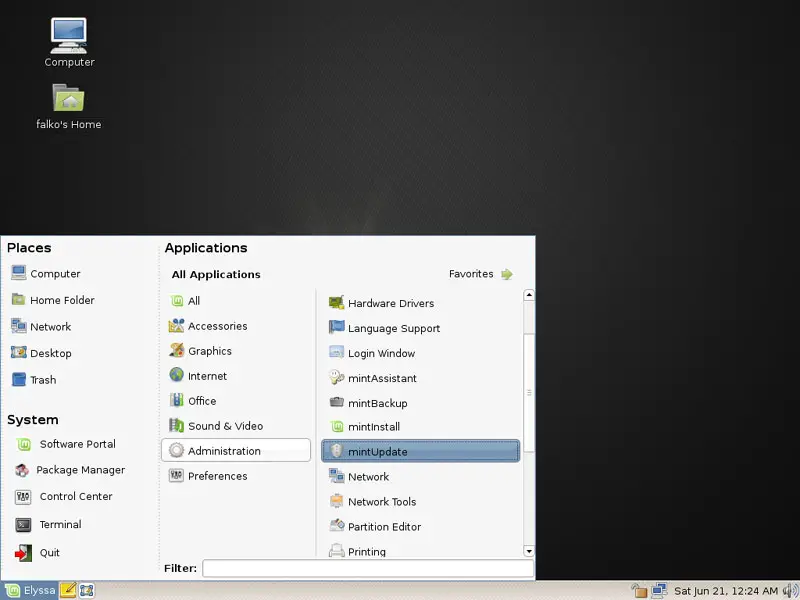Open the Desktop place entry
This screenshot has width=800, height=600.
pos(41,353)
